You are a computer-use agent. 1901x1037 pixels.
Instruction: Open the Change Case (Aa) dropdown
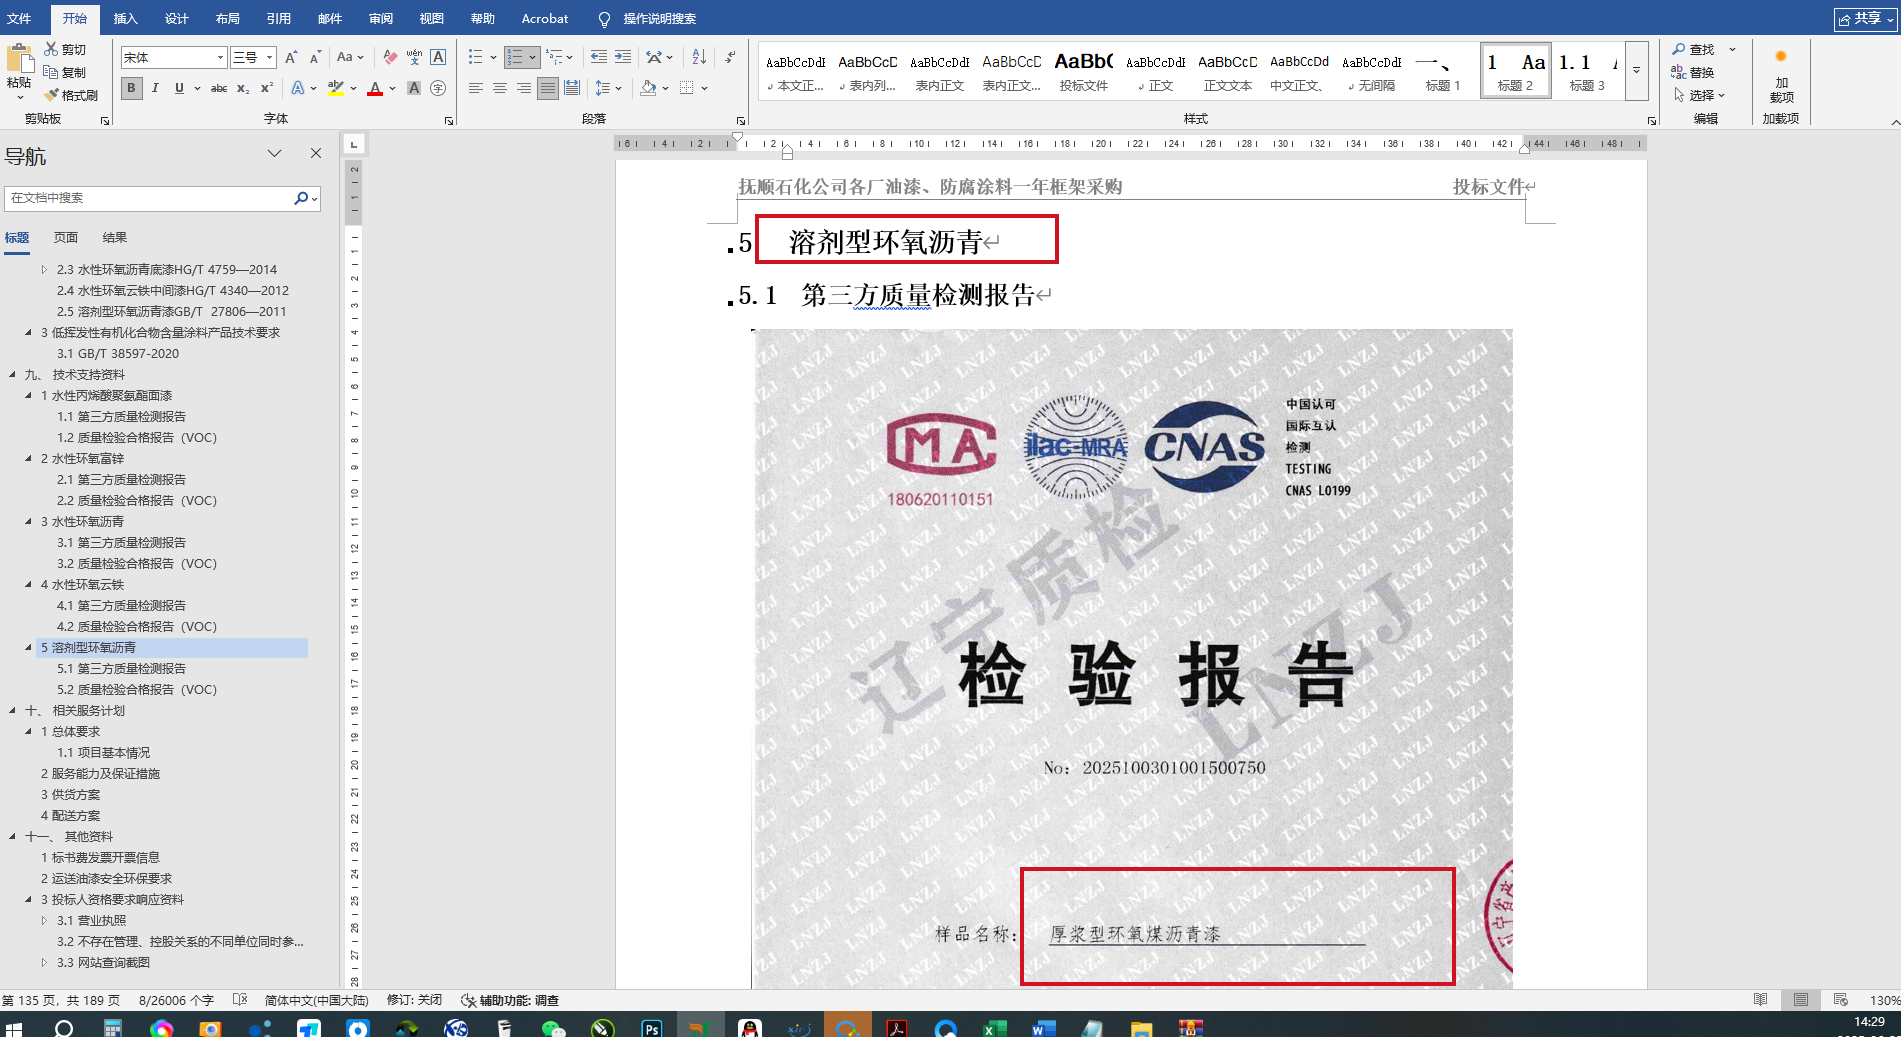[350, 58]
